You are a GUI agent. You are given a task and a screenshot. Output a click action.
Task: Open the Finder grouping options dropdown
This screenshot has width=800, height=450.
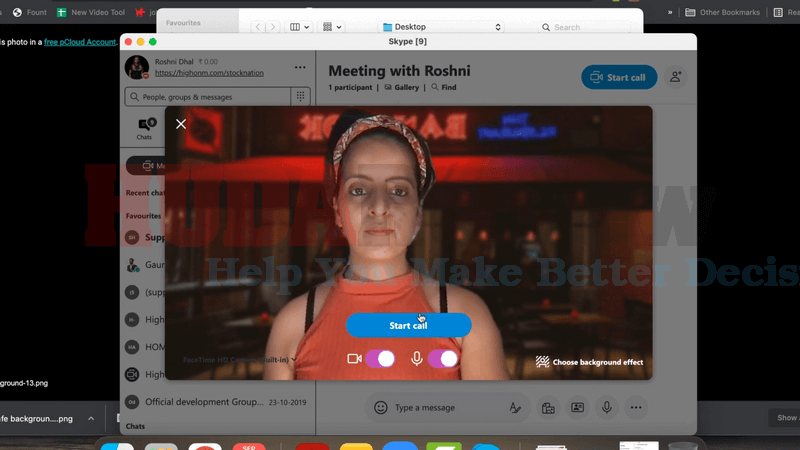click(332, 27)
